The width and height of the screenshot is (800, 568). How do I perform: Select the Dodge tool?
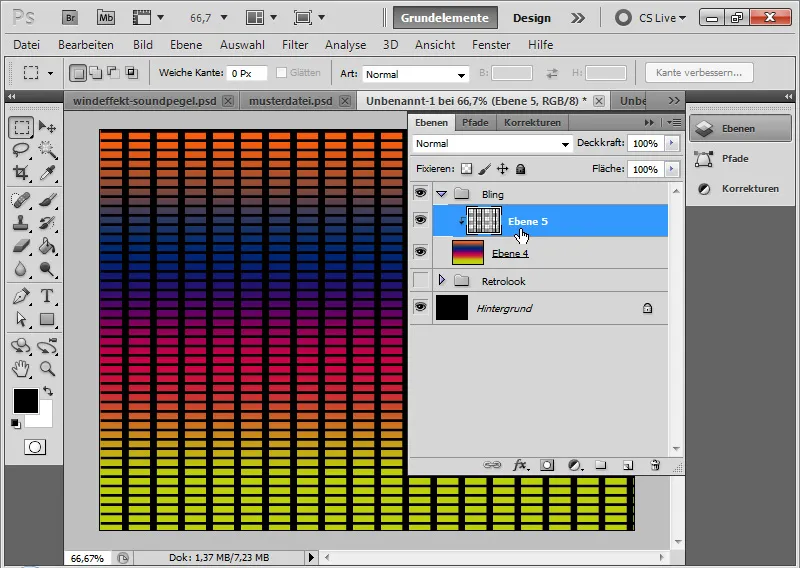(x=47, y=269)
